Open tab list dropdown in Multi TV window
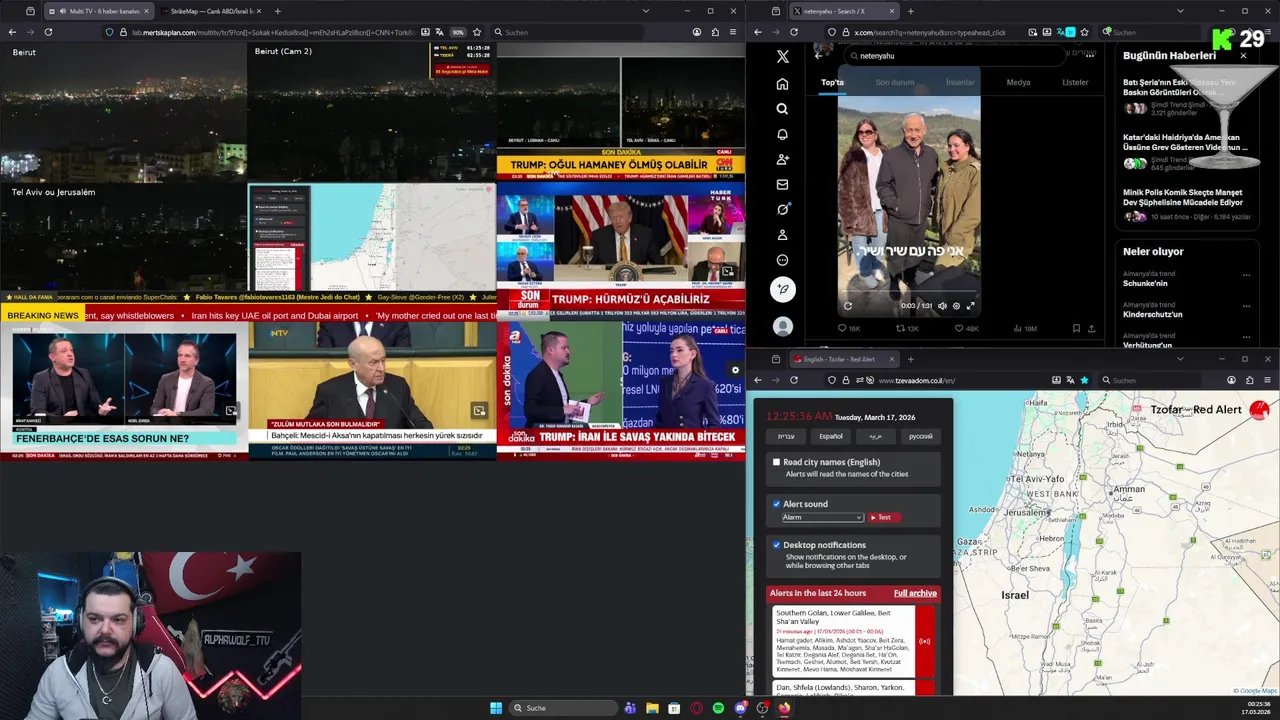 tap(645, 11)
